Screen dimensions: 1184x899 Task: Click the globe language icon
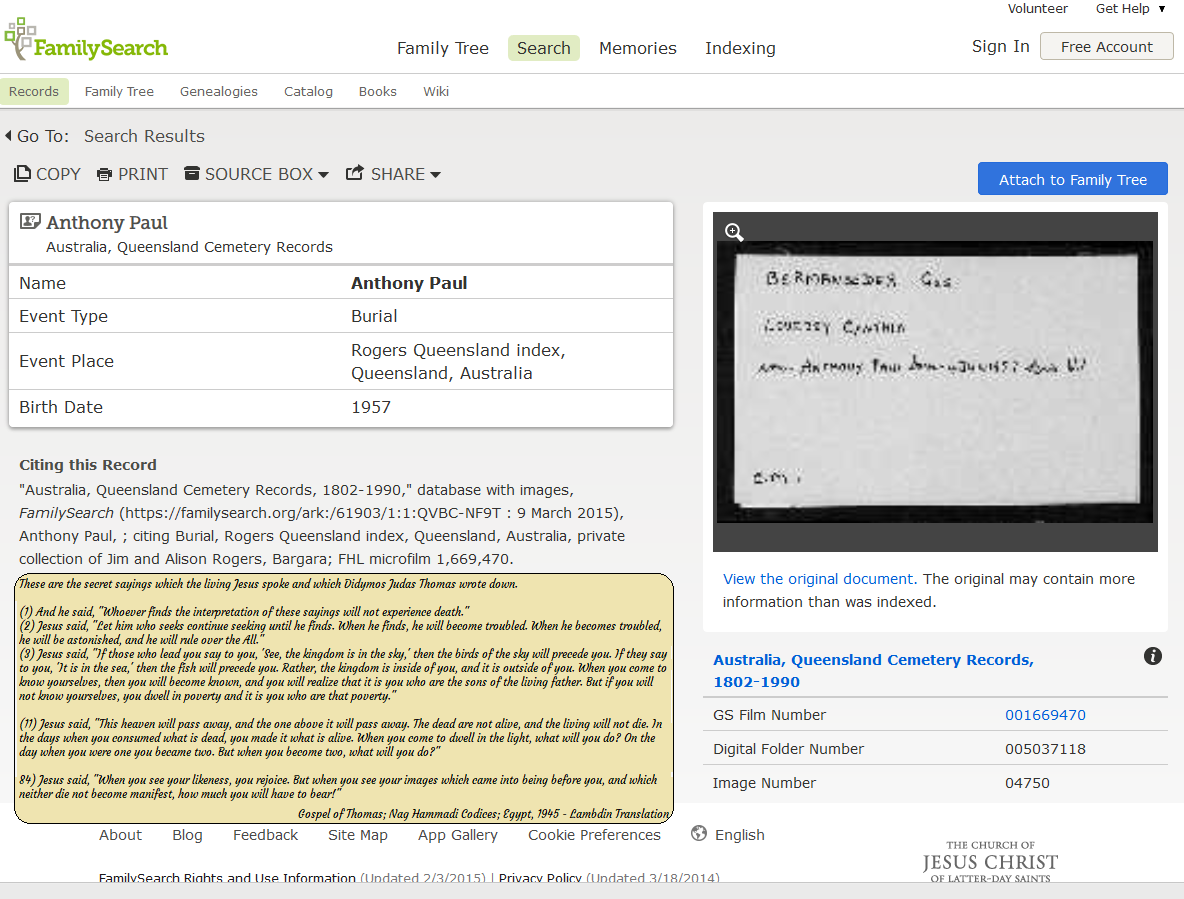click(x=699, y=833)
